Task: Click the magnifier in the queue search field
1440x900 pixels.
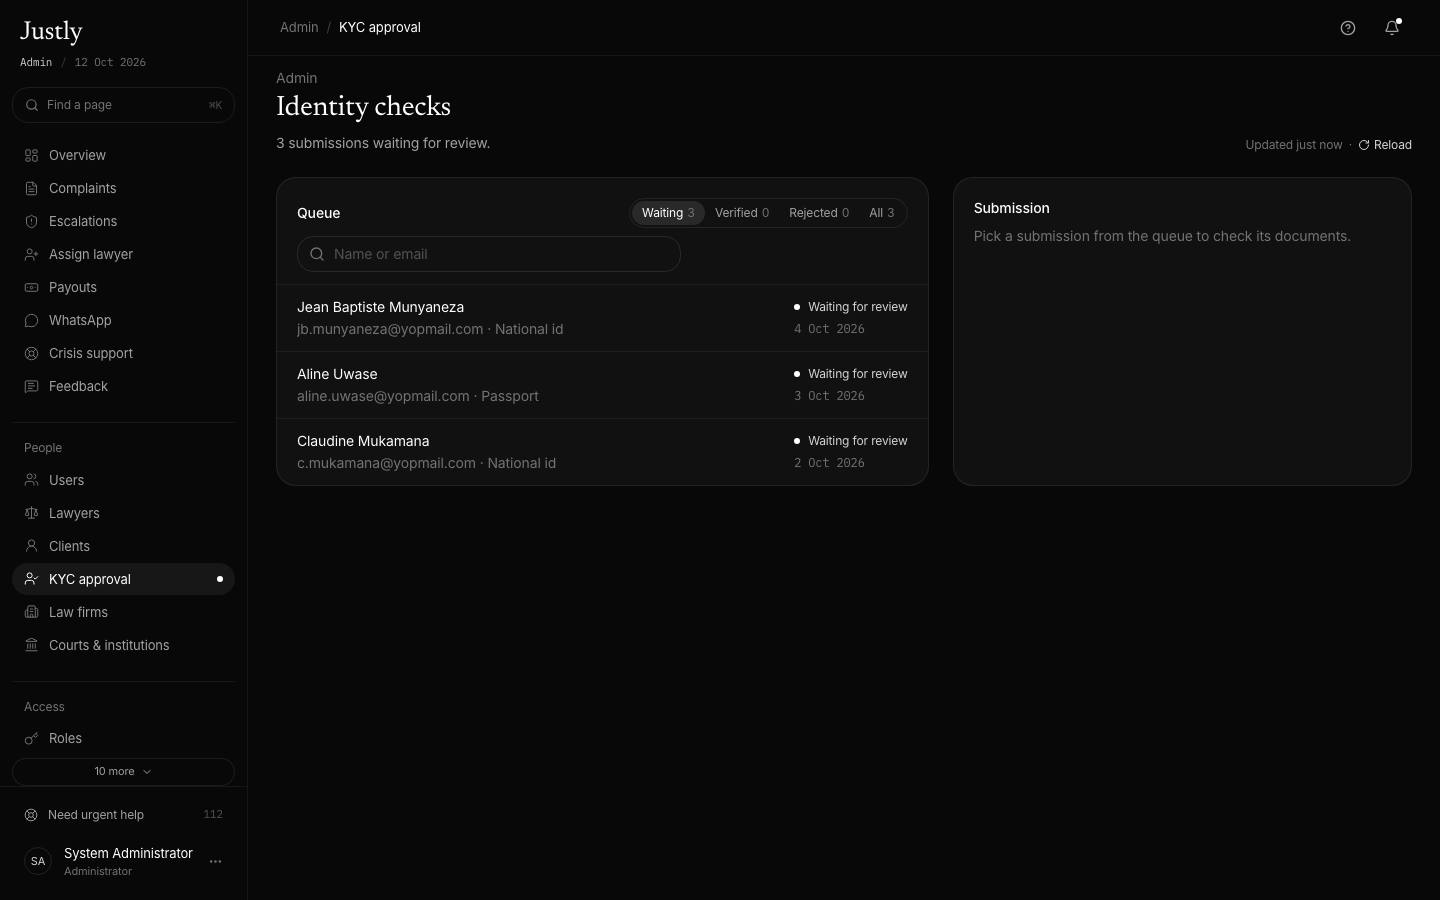Action: [317, 254]
